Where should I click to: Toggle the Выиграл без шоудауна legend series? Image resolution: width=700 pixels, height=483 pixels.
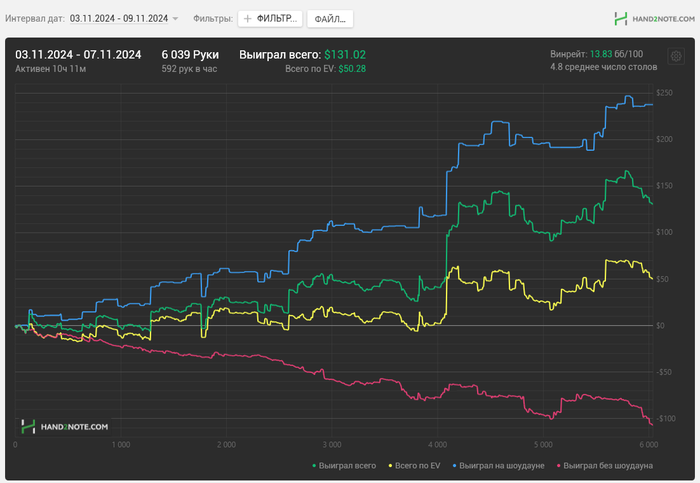tap(605, 466)
